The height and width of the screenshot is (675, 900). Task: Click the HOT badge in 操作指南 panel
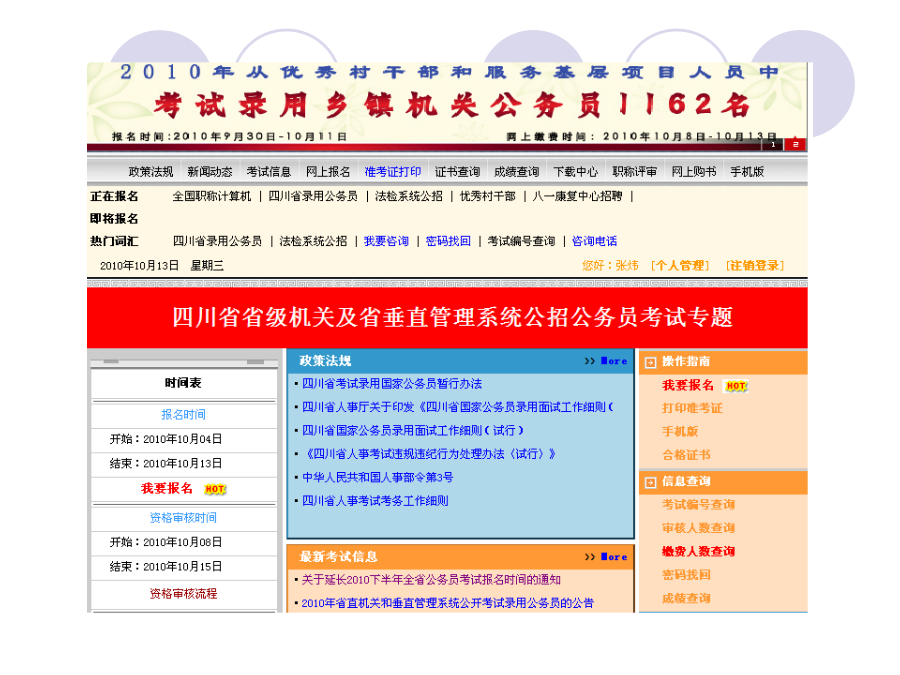736,386
